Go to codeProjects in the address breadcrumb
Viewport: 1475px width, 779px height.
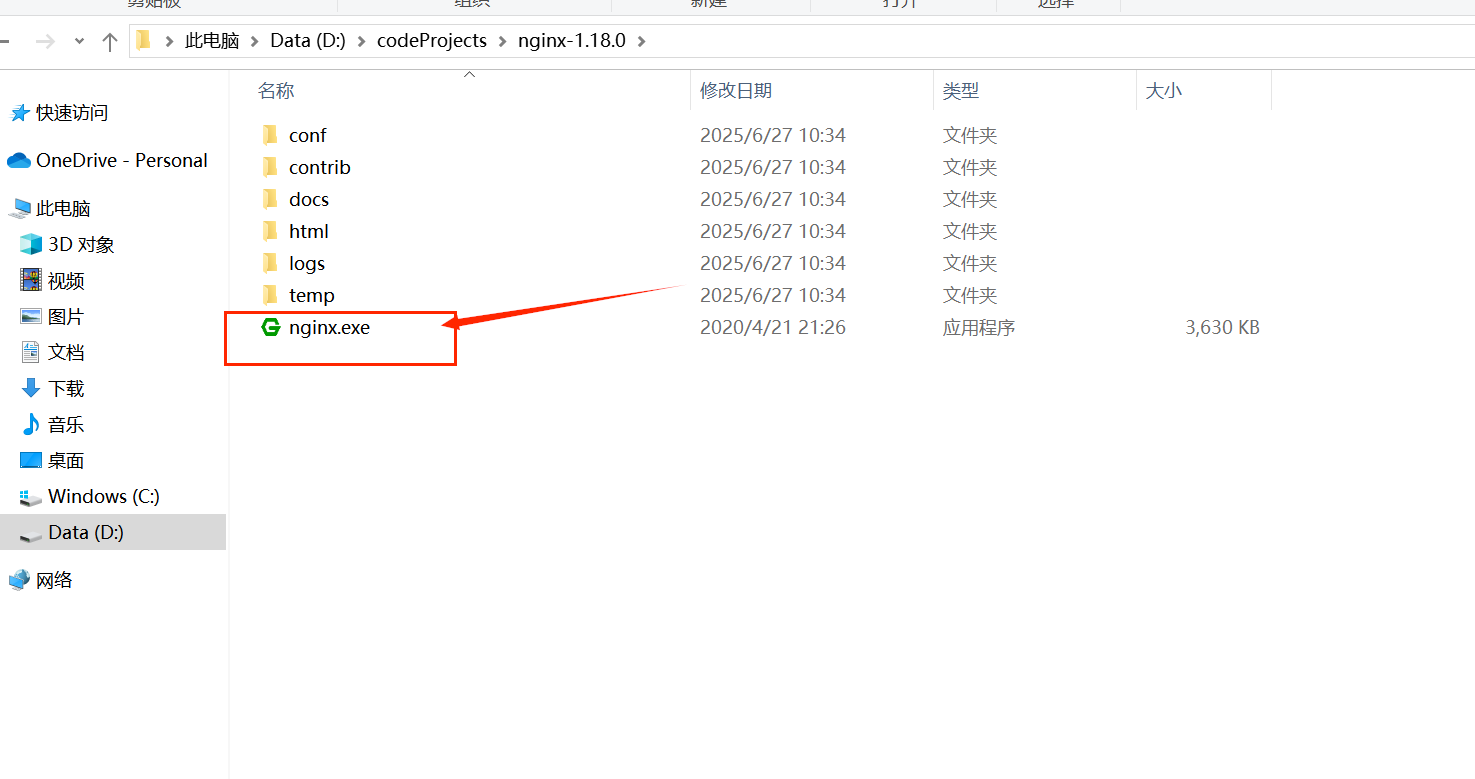click(x=432, y=41)
